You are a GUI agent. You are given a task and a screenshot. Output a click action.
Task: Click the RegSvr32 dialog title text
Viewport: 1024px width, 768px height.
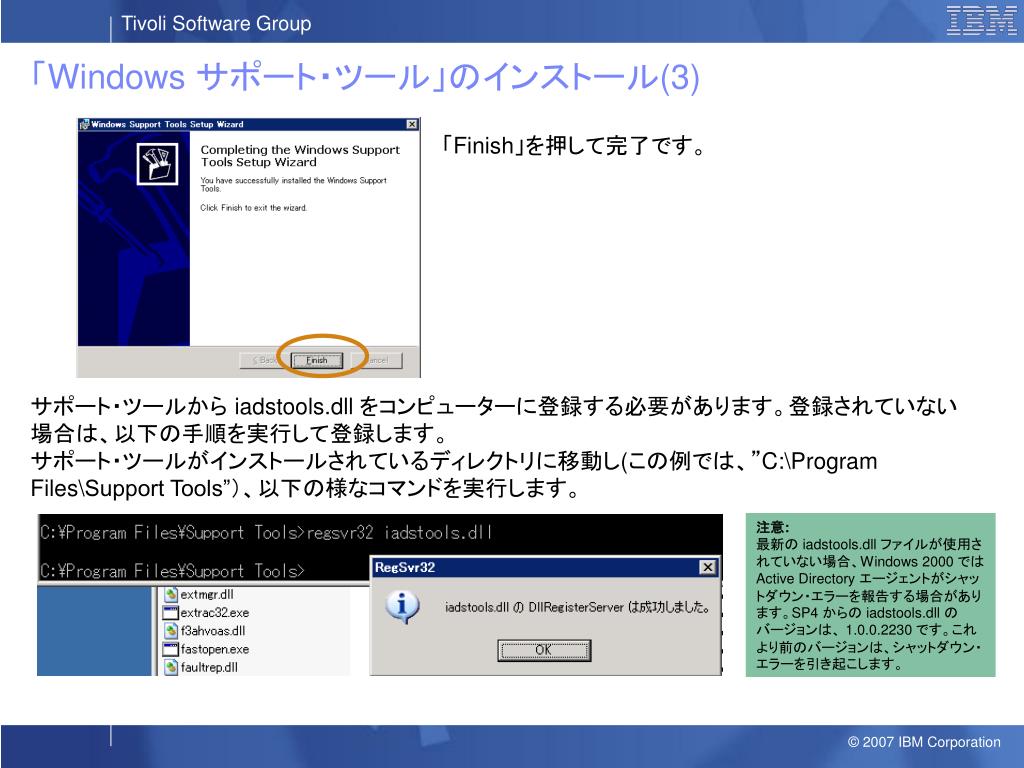coord(405,567)
